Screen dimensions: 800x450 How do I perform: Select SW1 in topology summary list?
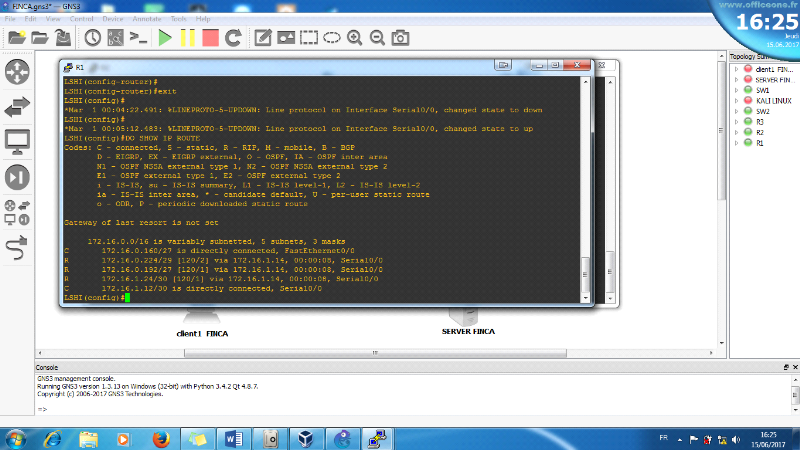pyautogui.click(x=762, y=90)
